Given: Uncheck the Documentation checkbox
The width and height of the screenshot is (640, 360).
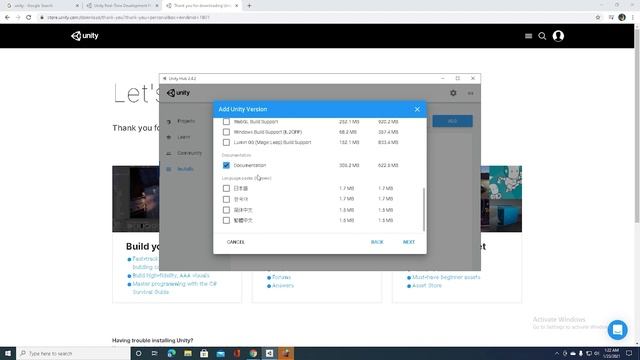Looking at the screenshot, I should click(x=226, y=165).
